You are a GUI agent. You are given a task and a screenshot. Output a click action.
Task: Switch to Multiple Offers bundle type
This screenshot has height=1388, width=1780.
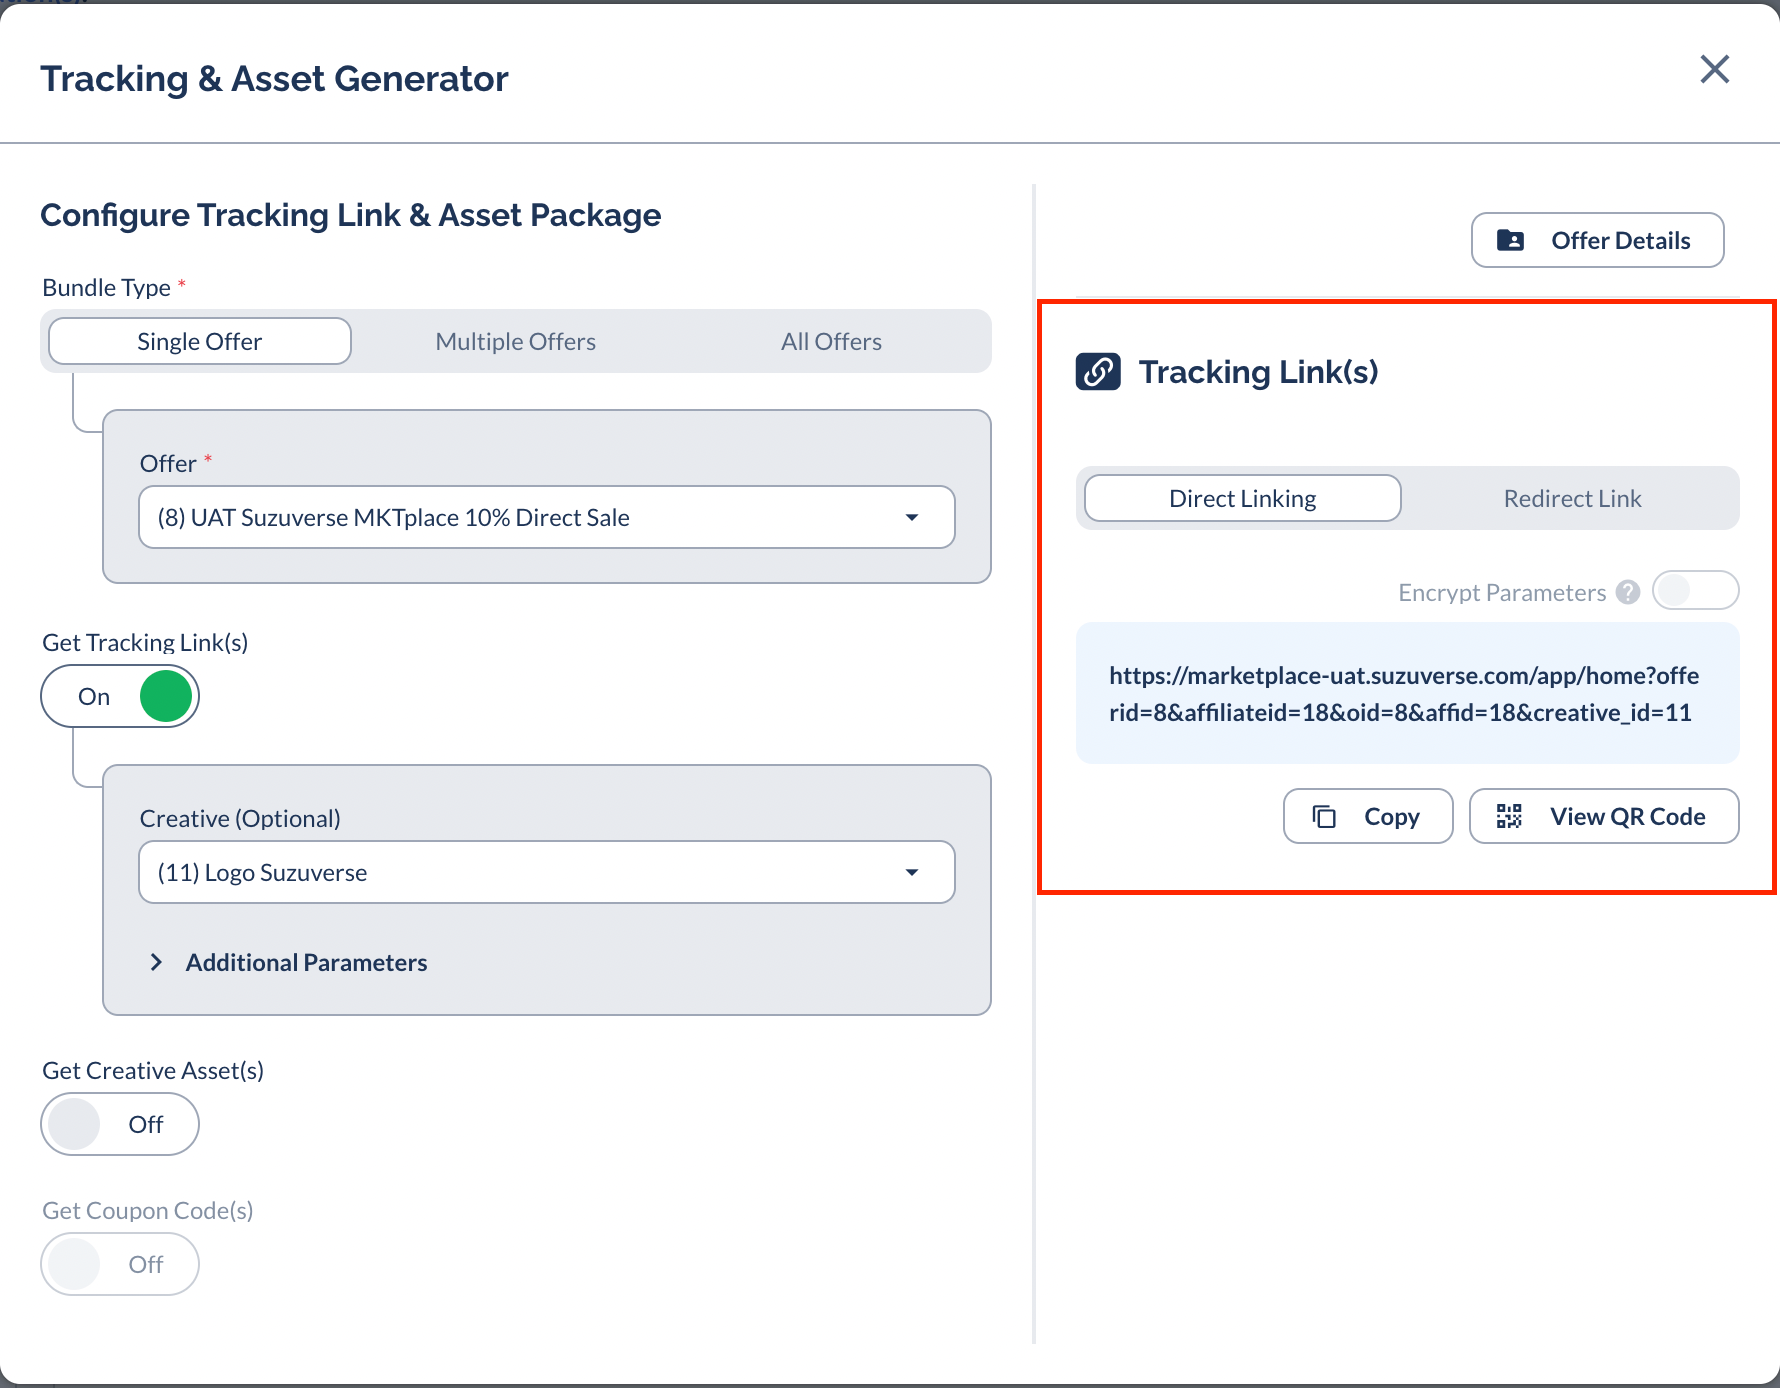pyautogui.click(x=515, y=342)
